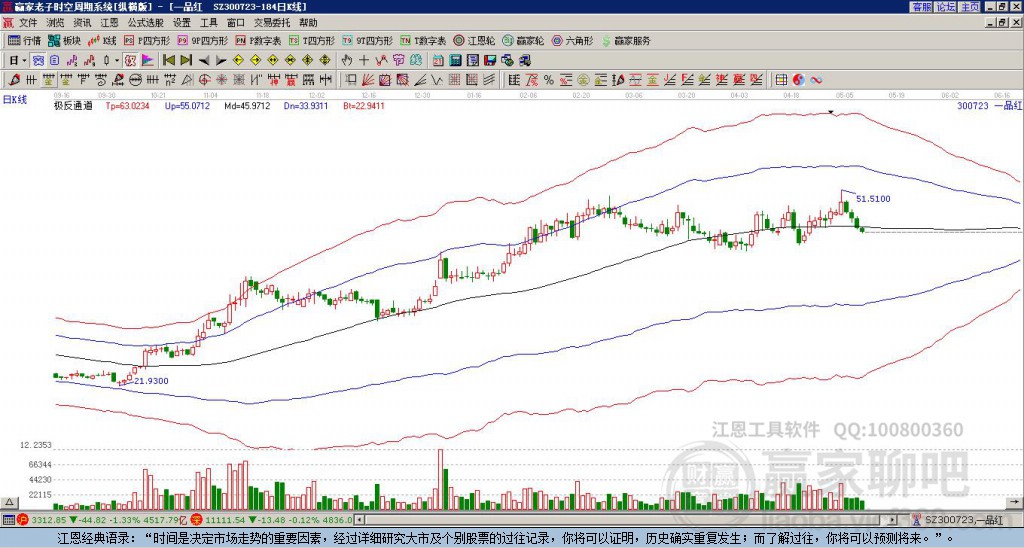Jump to first bar arrow icon
The width and height of the screenshot is (1024, 548).
tap(168, 61)
